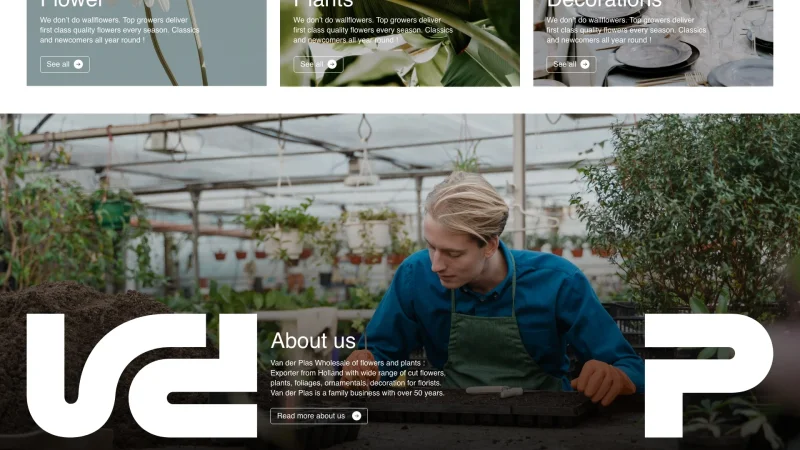The width and height of the screenshot is (800, 450).
Task: Click the Plants card heading
Action: pos(323,3)
